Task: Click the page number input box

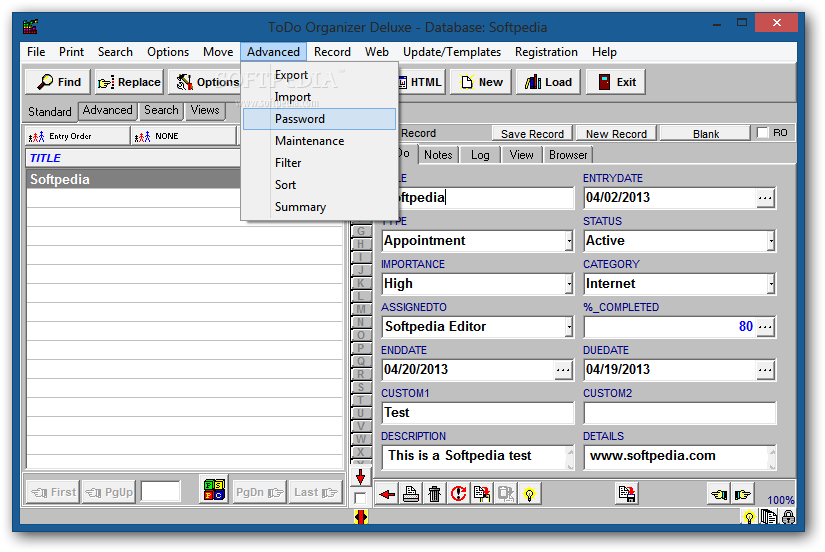Action: [x=161, y=492]
